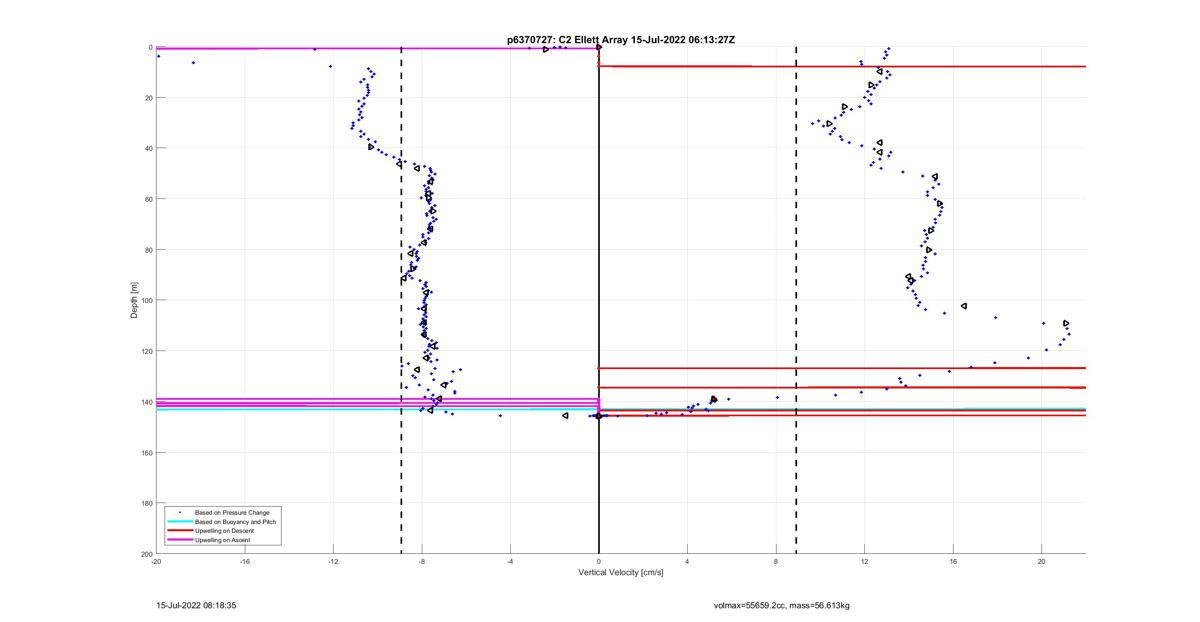1200x622 pixels.
Task: Click the velocity axis tick label '-12'
Action: click(x=333, y=561)
